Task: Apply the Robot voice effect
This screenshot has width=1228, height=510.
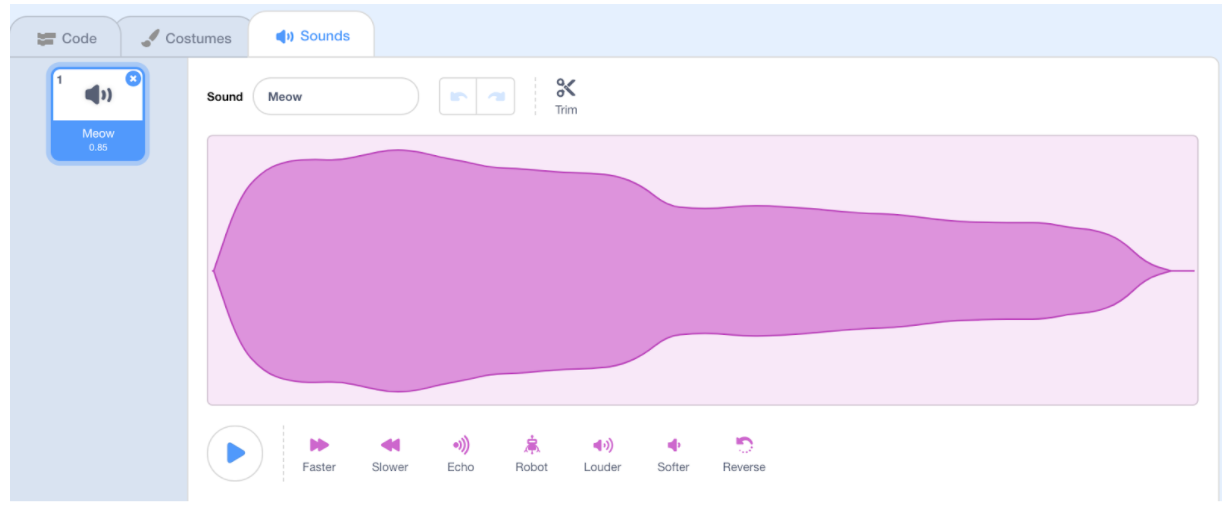Action: click(532, 454)
